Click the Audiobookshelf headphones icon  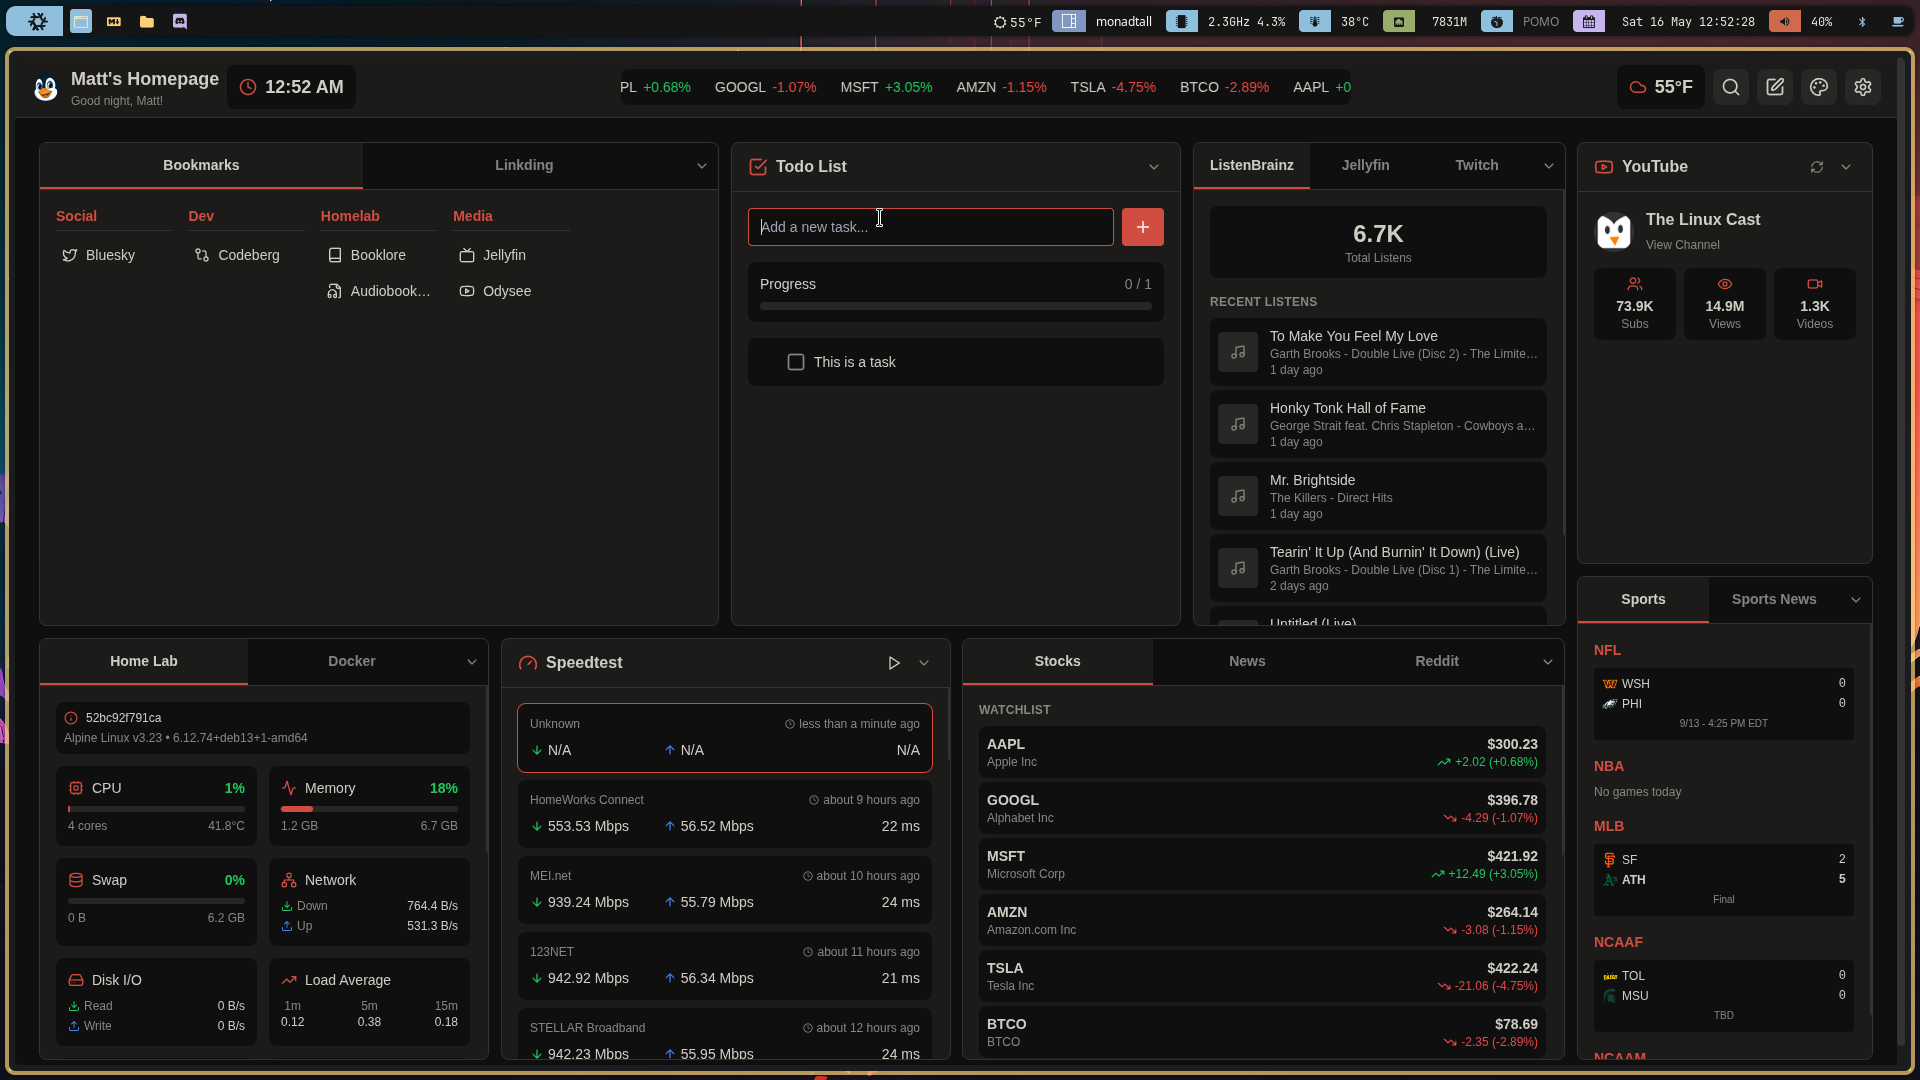335,292
